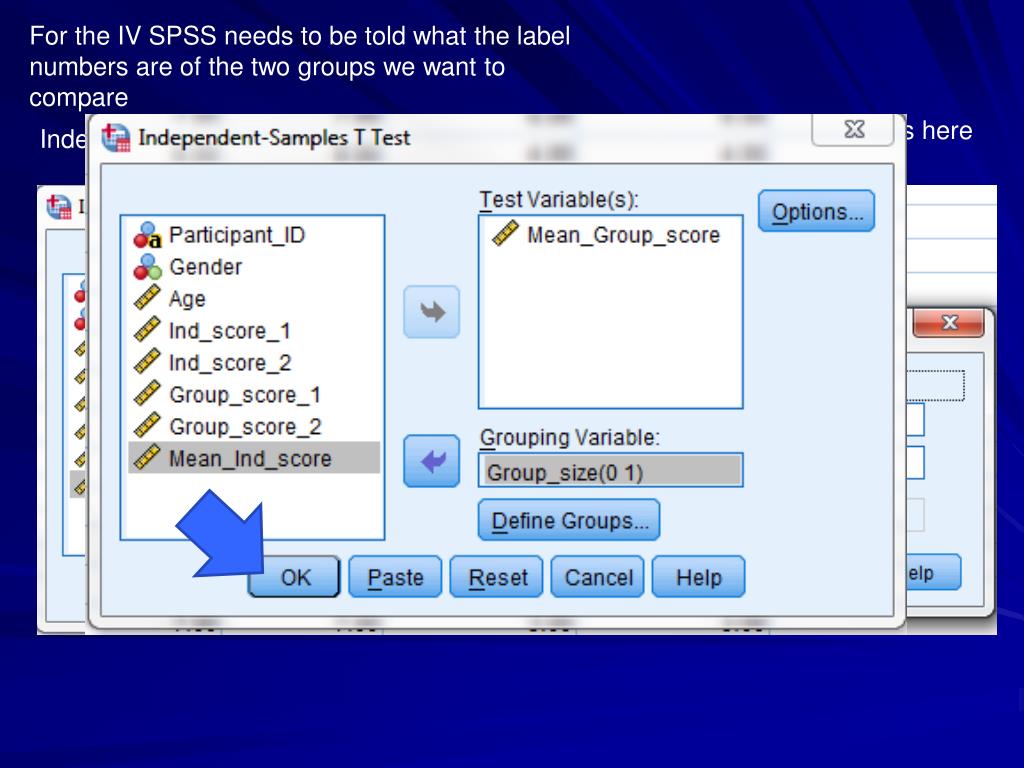1024x768 pixels.
Task: Click the Cancel button
Action: click(x=598, y=577)
